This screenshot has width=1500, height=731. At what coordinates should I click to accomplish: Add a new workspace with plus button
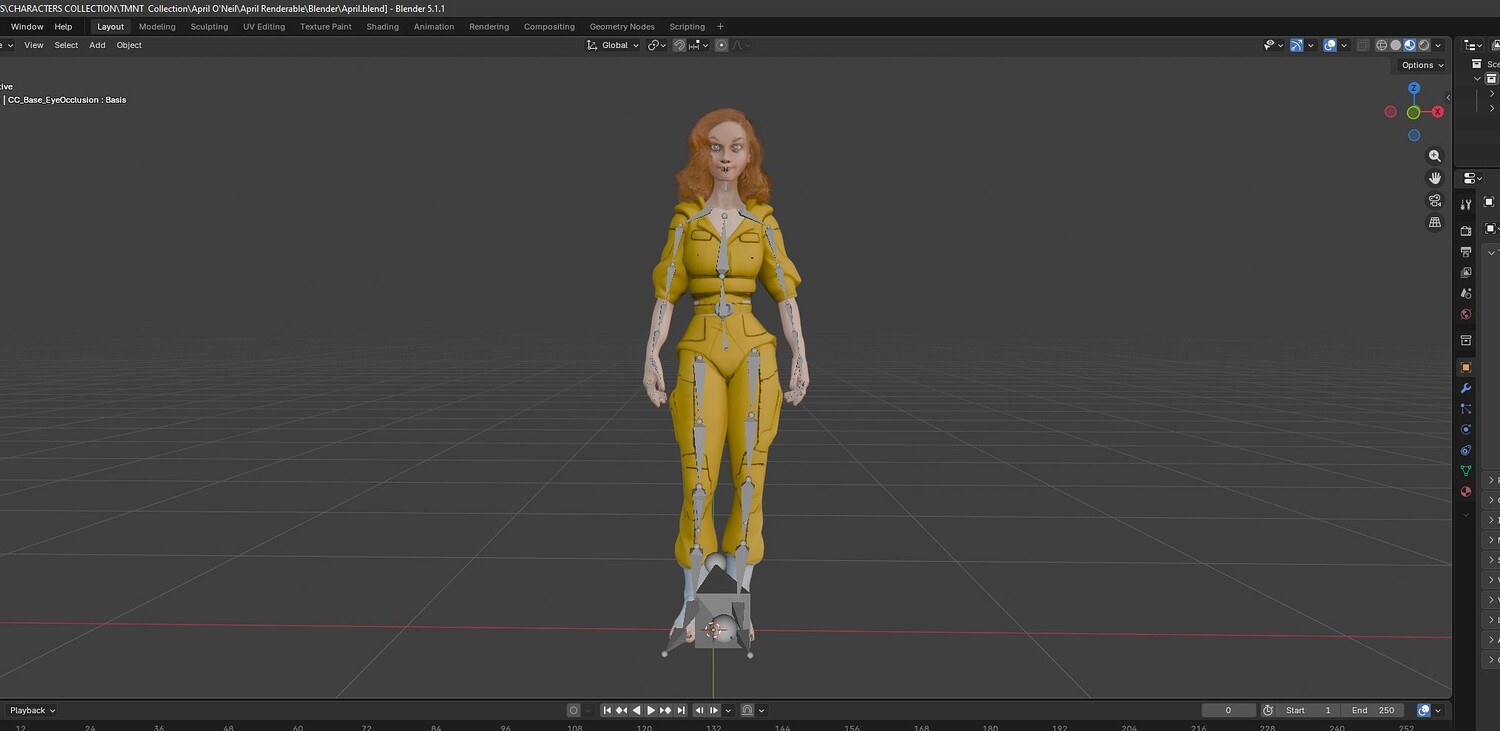click(720, 27)
